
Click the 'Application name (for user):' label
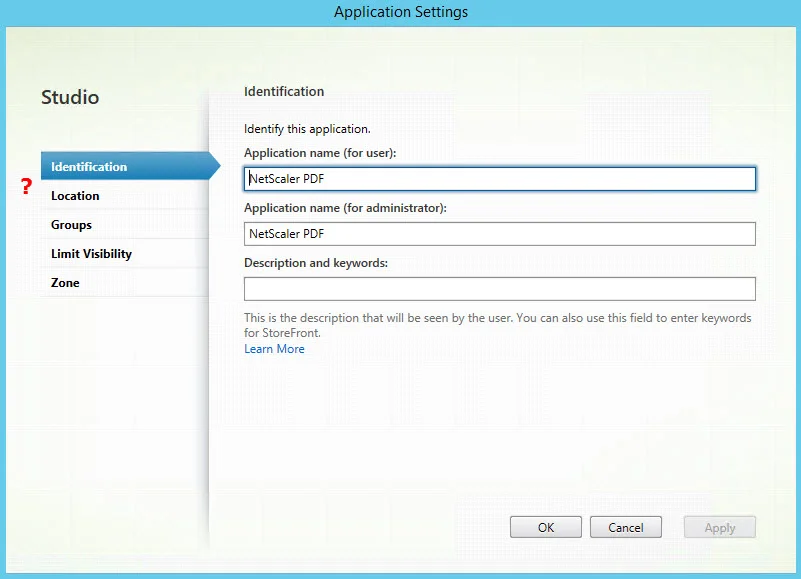[320, 153]
